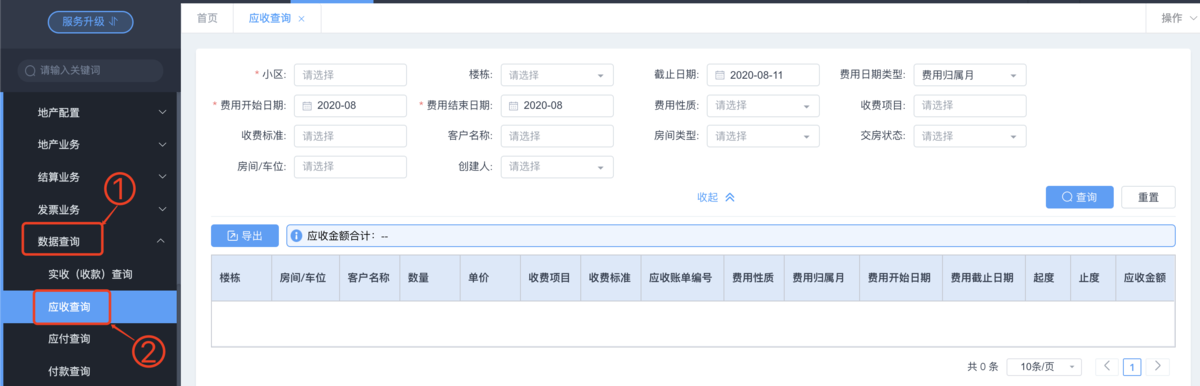Click the 费用开始日期 column header
Viewport: 1200px width, 386px height.
pyautogui.click(x=900, y=278)
